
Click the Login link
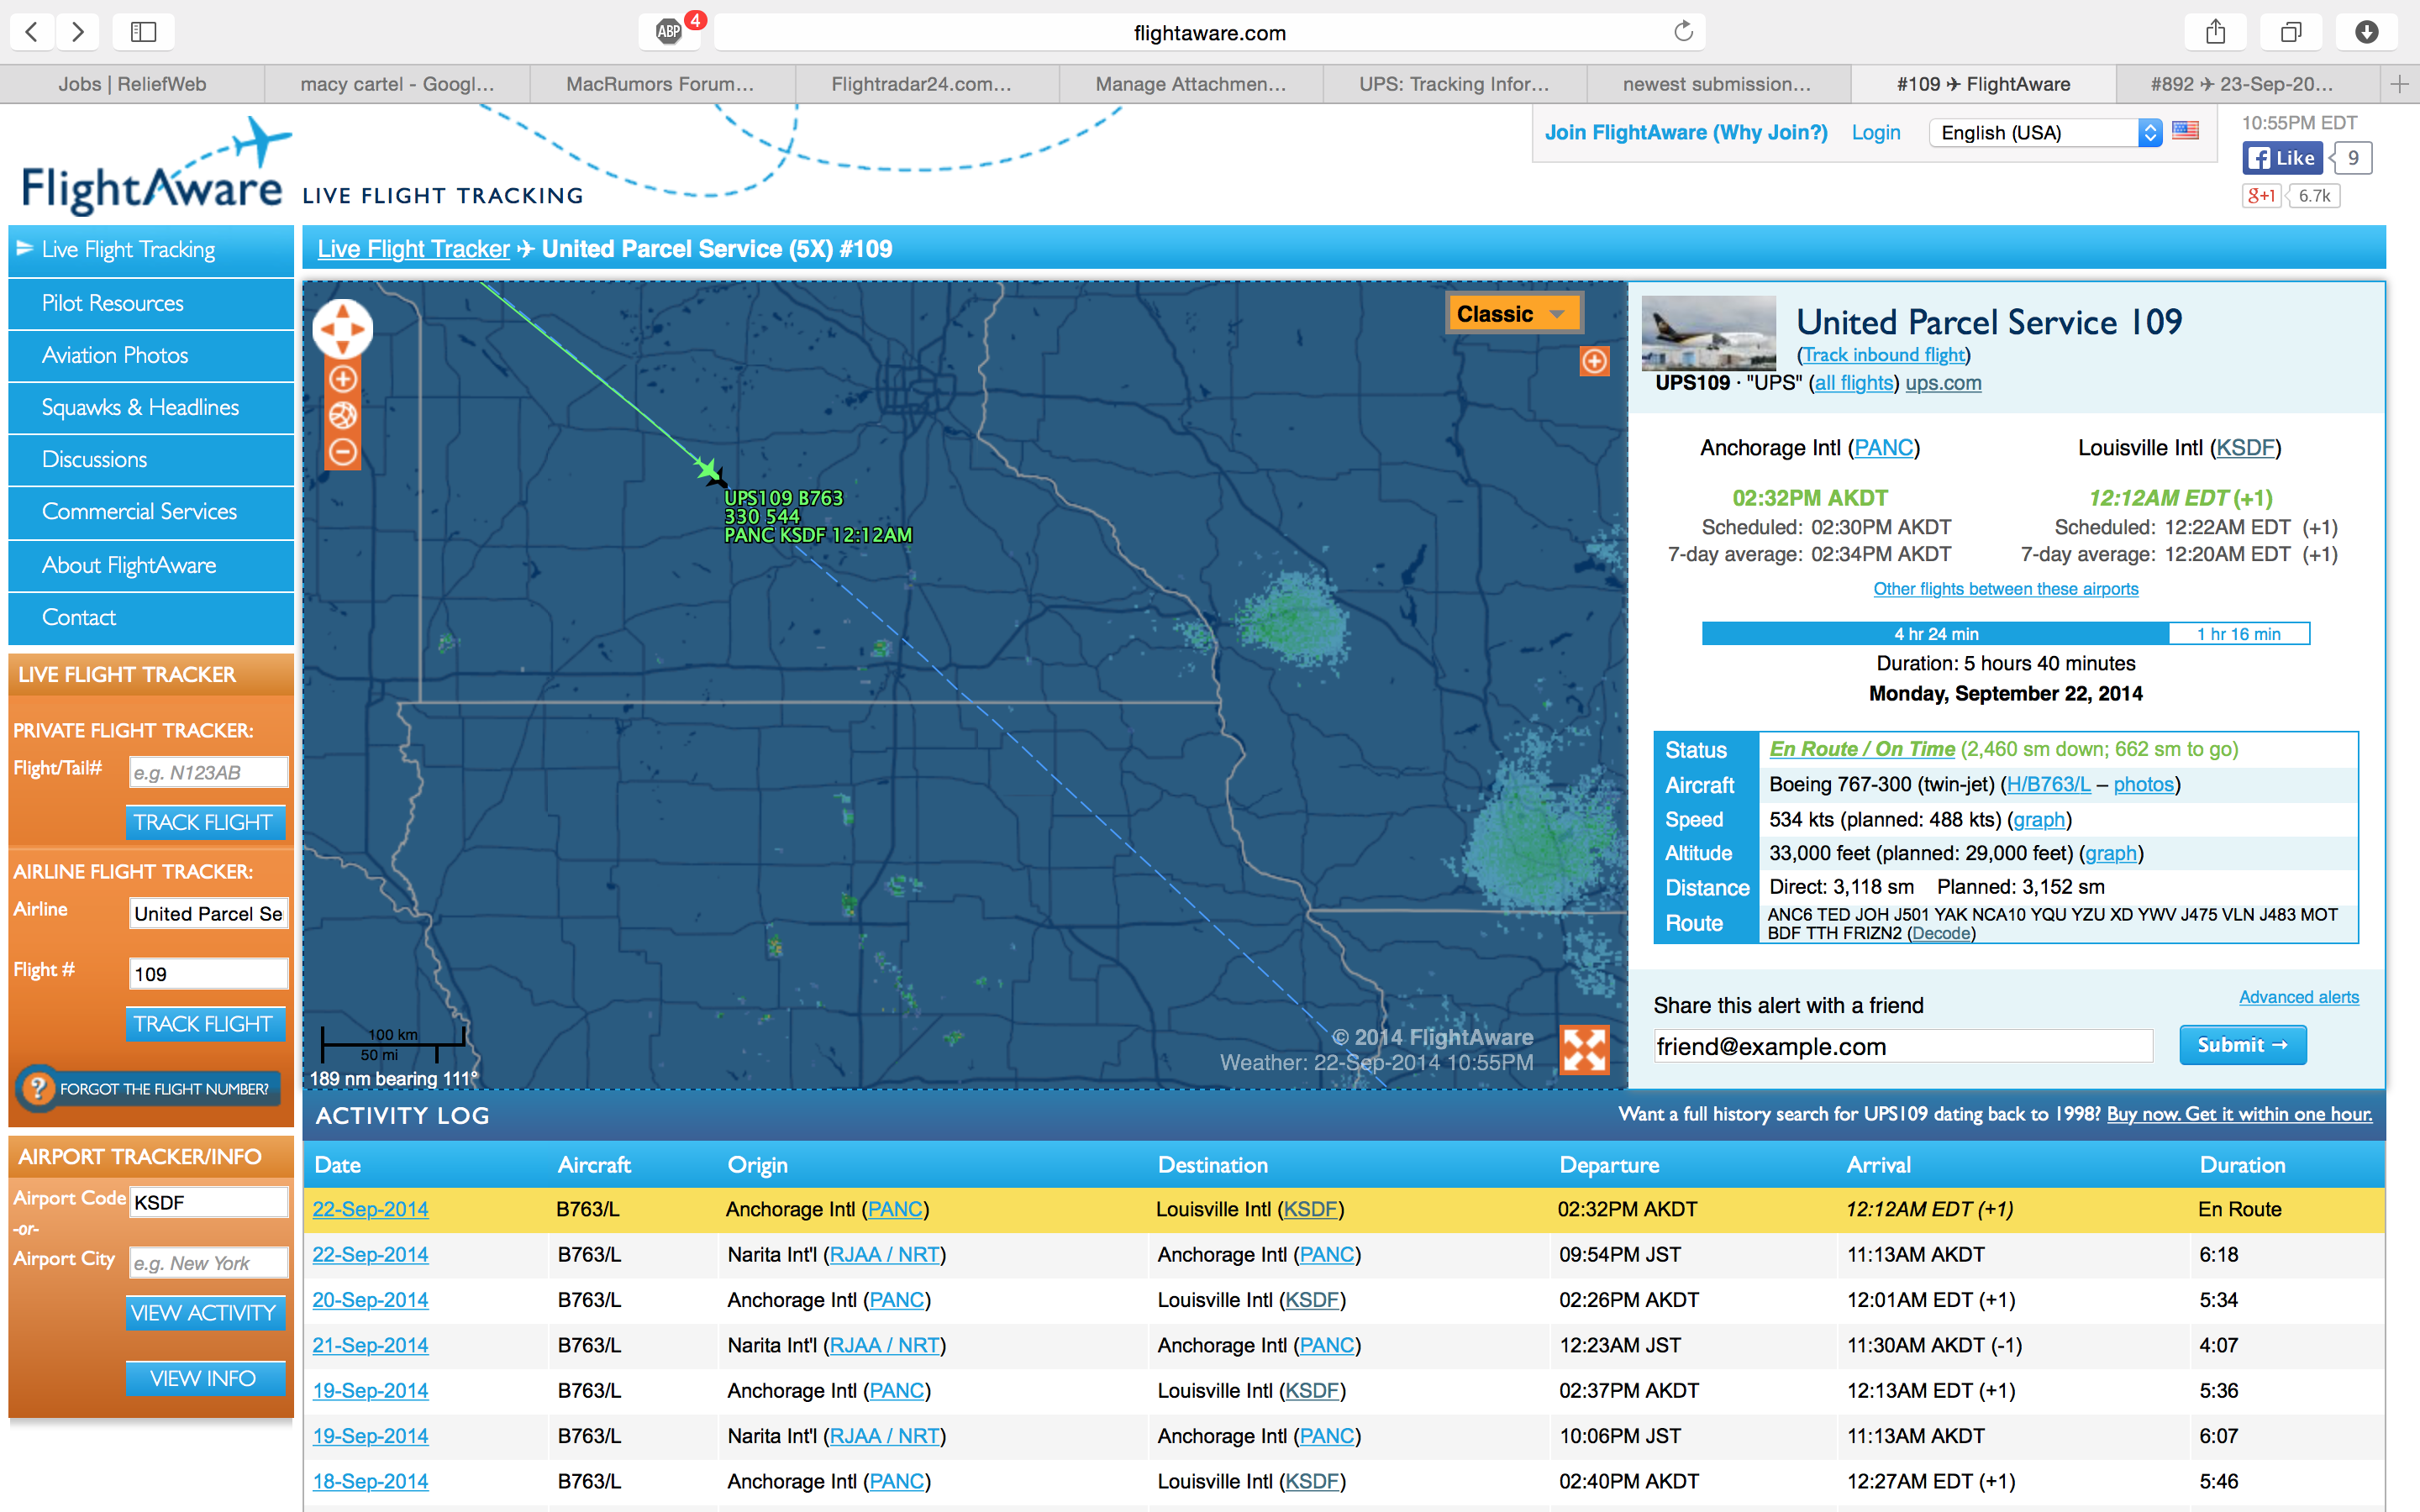pyautogui.click(x=1875, y=132)
